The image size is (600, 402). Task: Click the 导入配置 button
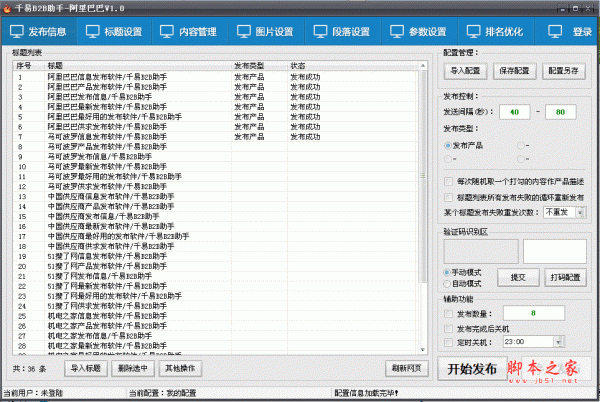click(x=465, y=71)
